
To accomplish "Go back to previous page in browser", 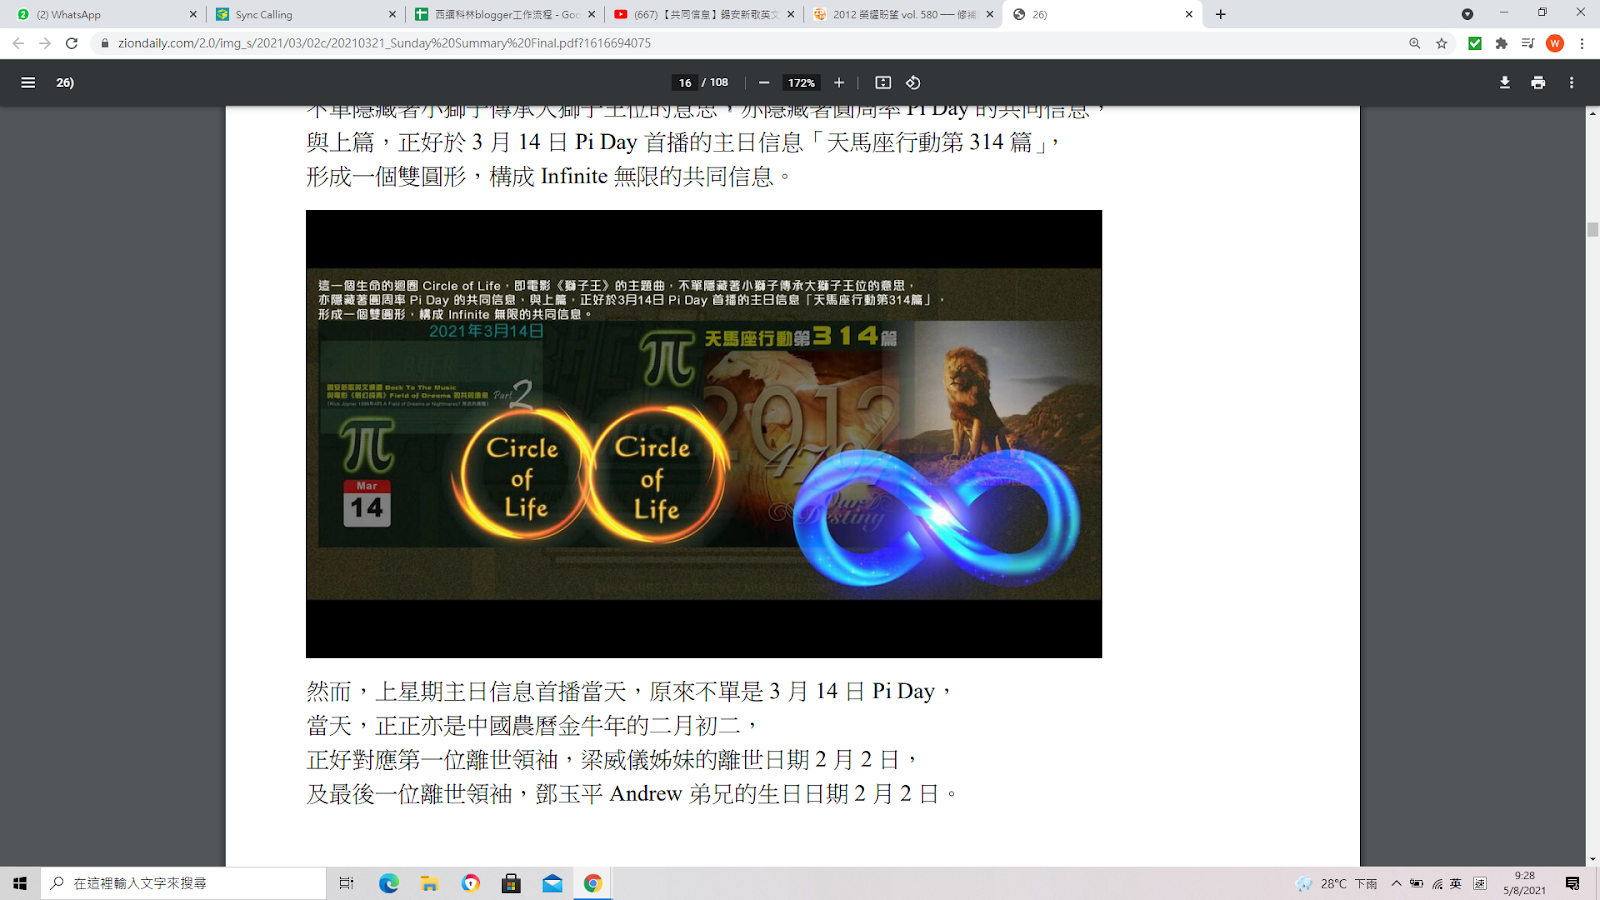I will (18, 43).
